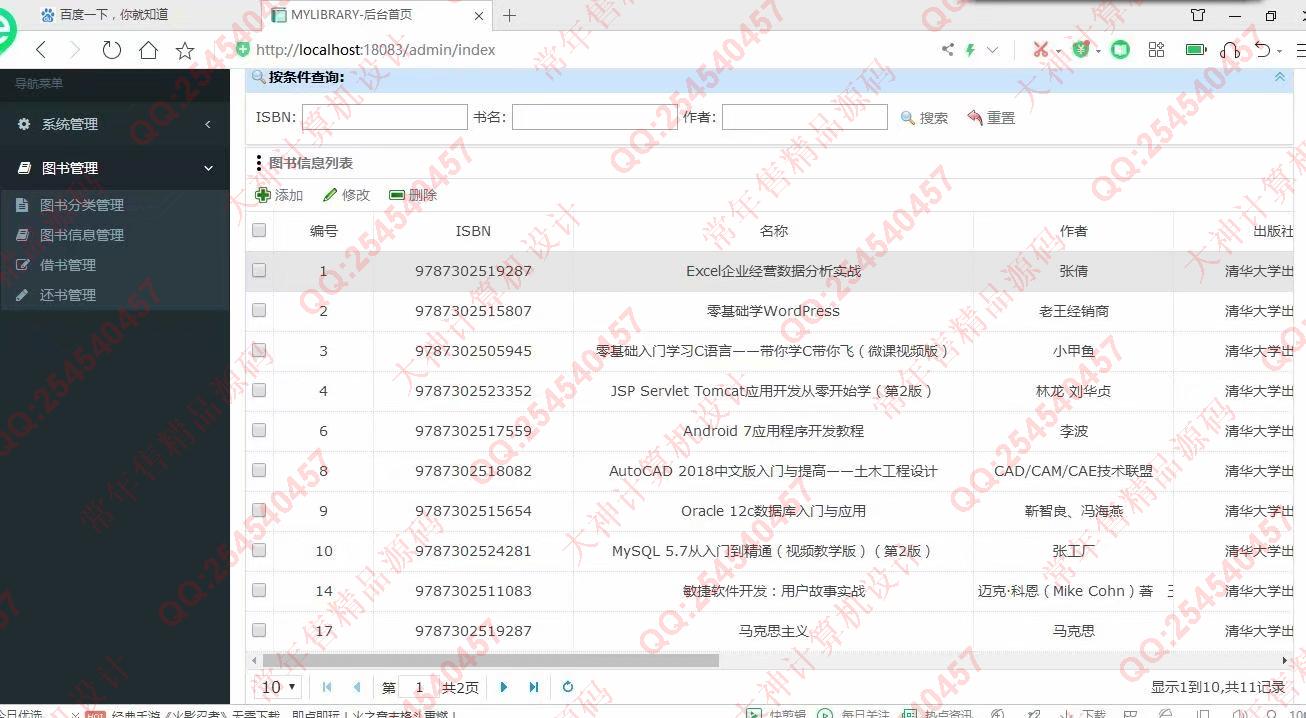Click the gear icon of 系统管理
1306x718 pixels.
[x=24, y=124]
